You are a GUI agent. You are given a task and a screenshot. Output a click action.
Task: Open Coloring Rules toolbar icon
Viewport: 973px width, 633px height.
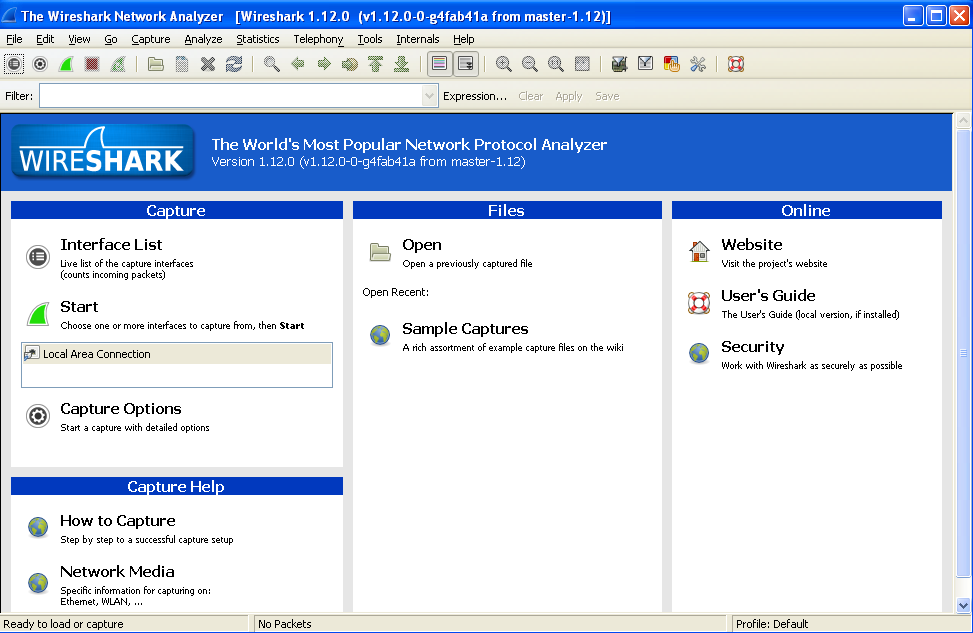[x=671, y=64]
